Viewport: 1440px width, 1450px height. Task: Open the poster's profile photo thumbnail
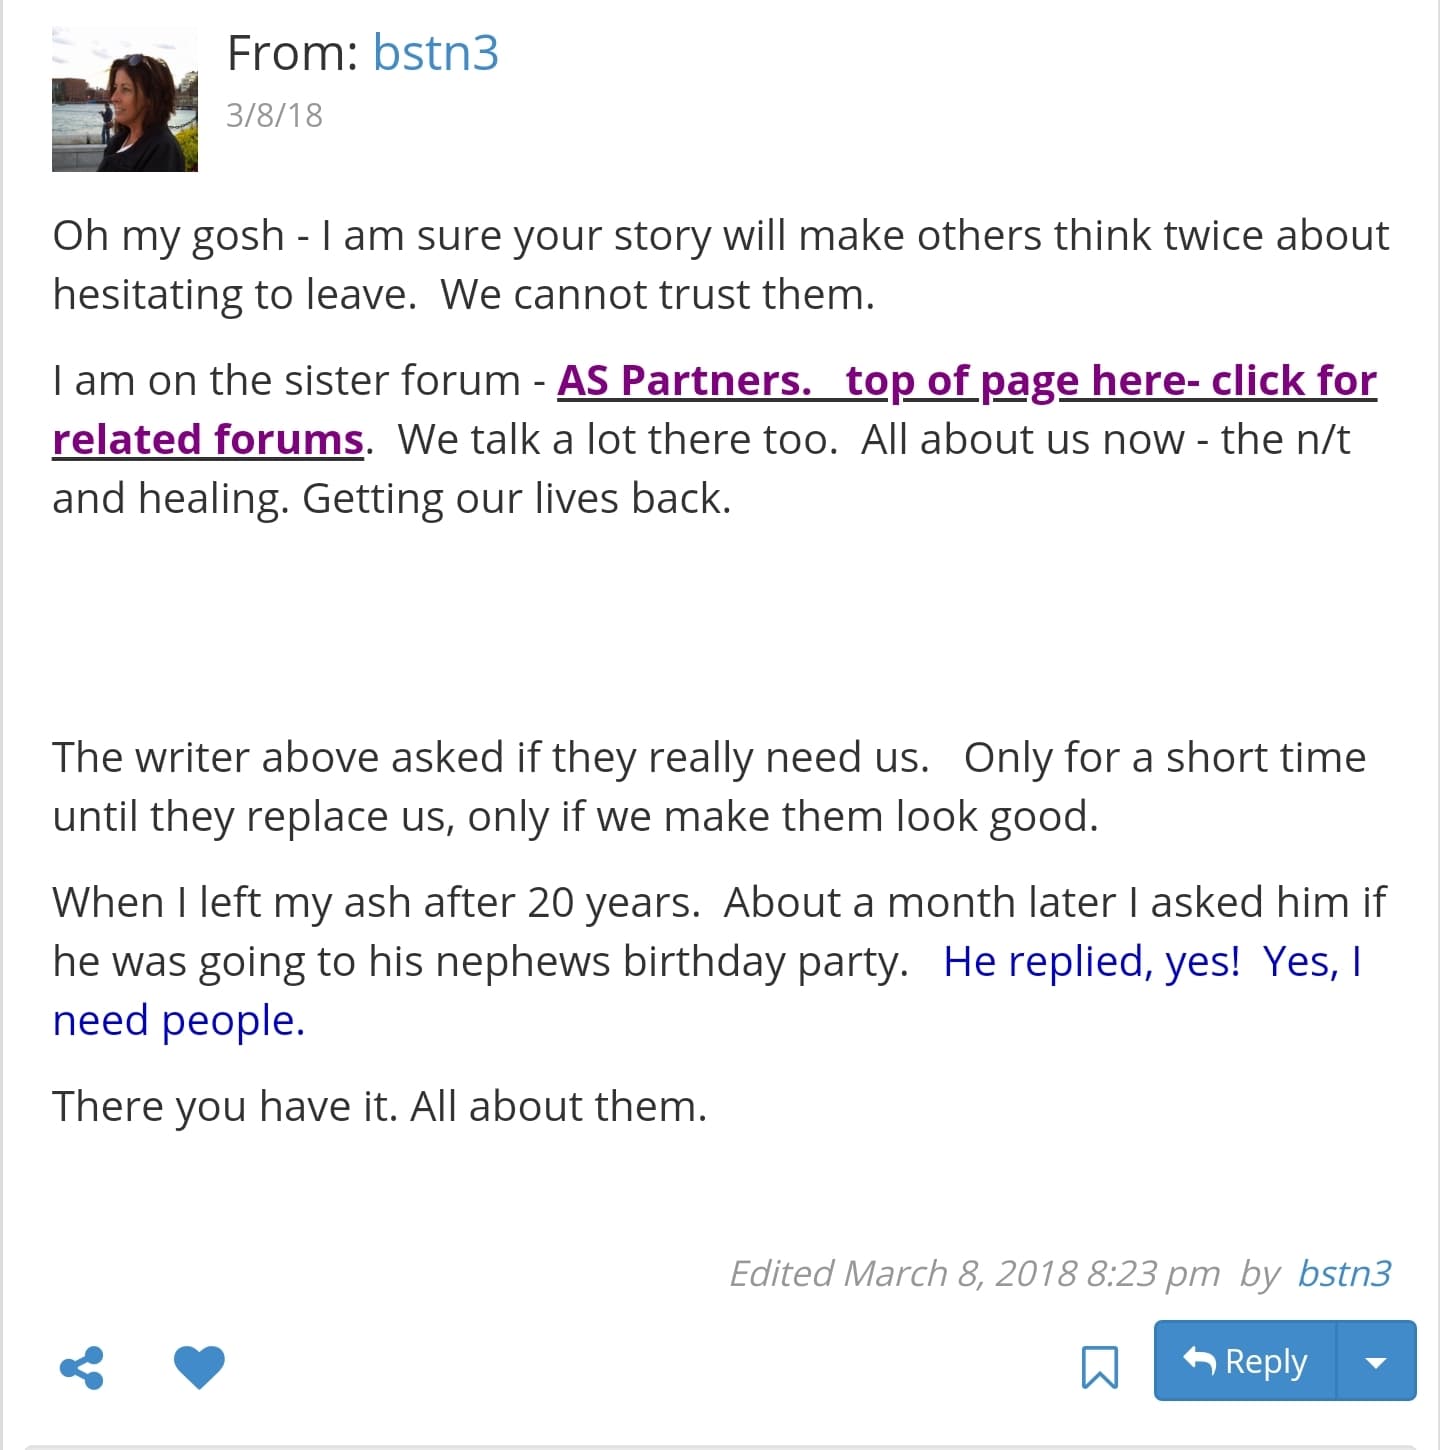pos(125,100)
